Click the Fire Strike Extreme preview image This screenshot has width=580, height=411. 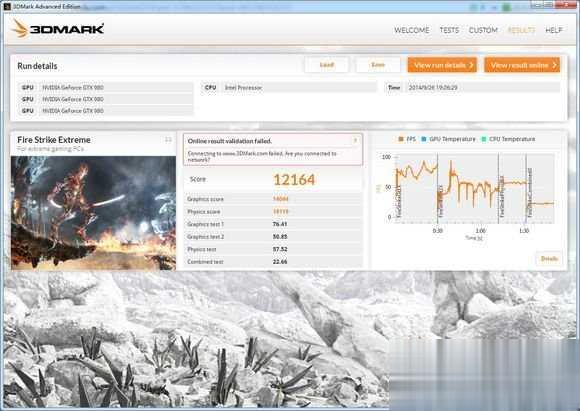point(94,213)
